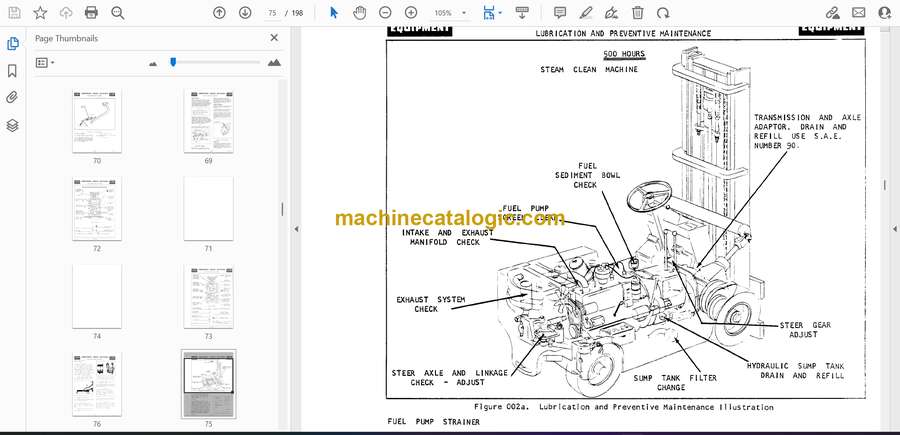Open the thumbnail options menu dropdown
Viewport: 900px width, 435px height.
[45, 63]
